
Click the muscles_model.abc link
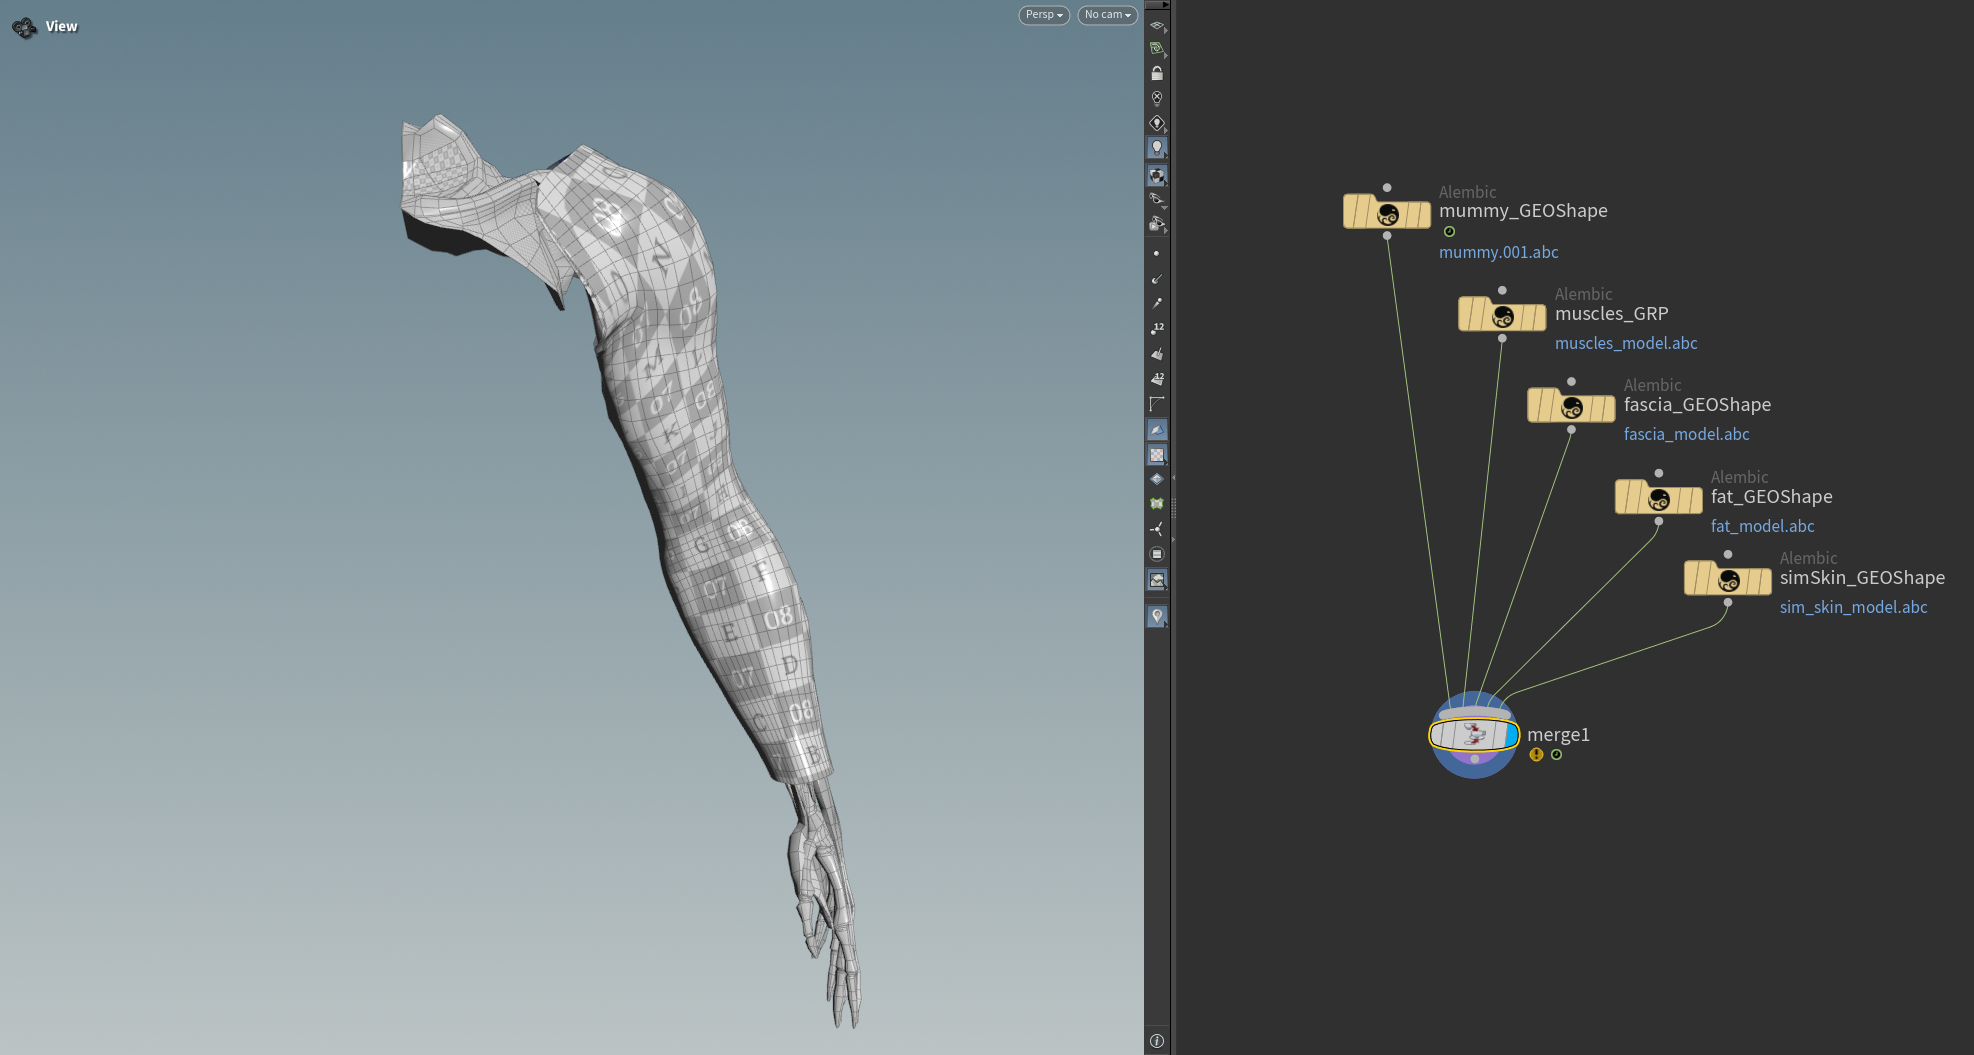click(x=1626, y=343)
